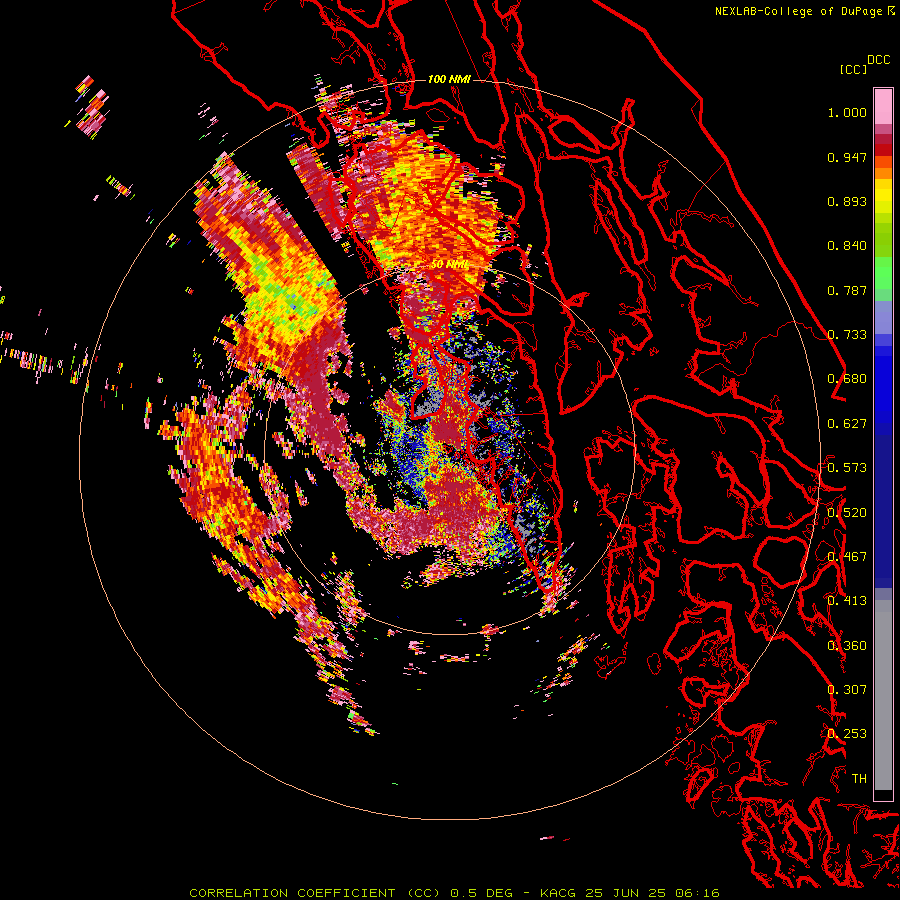
Task: Click the 0.680 scale value
Action: (847, 379)
